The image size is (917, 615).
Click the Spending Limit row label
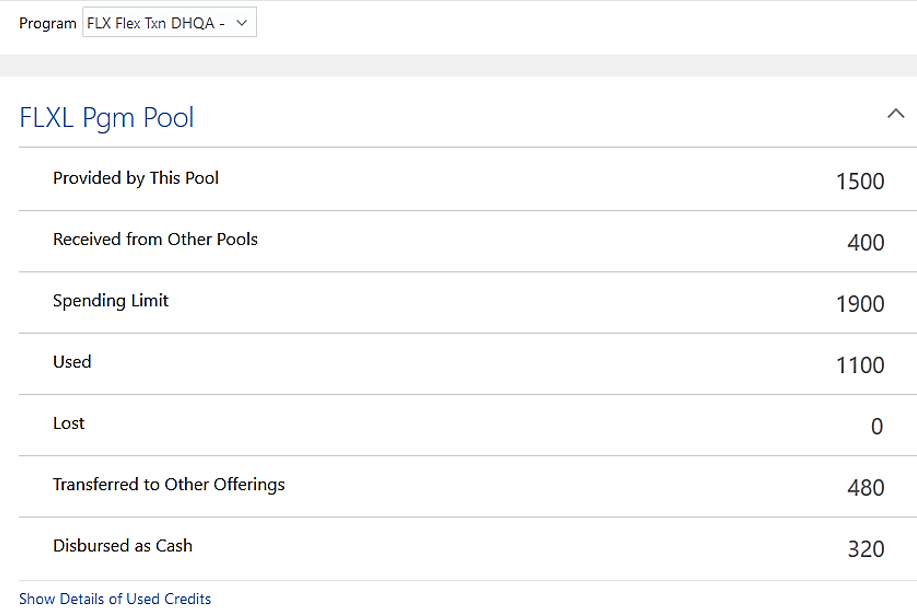(x=110, y=300)
